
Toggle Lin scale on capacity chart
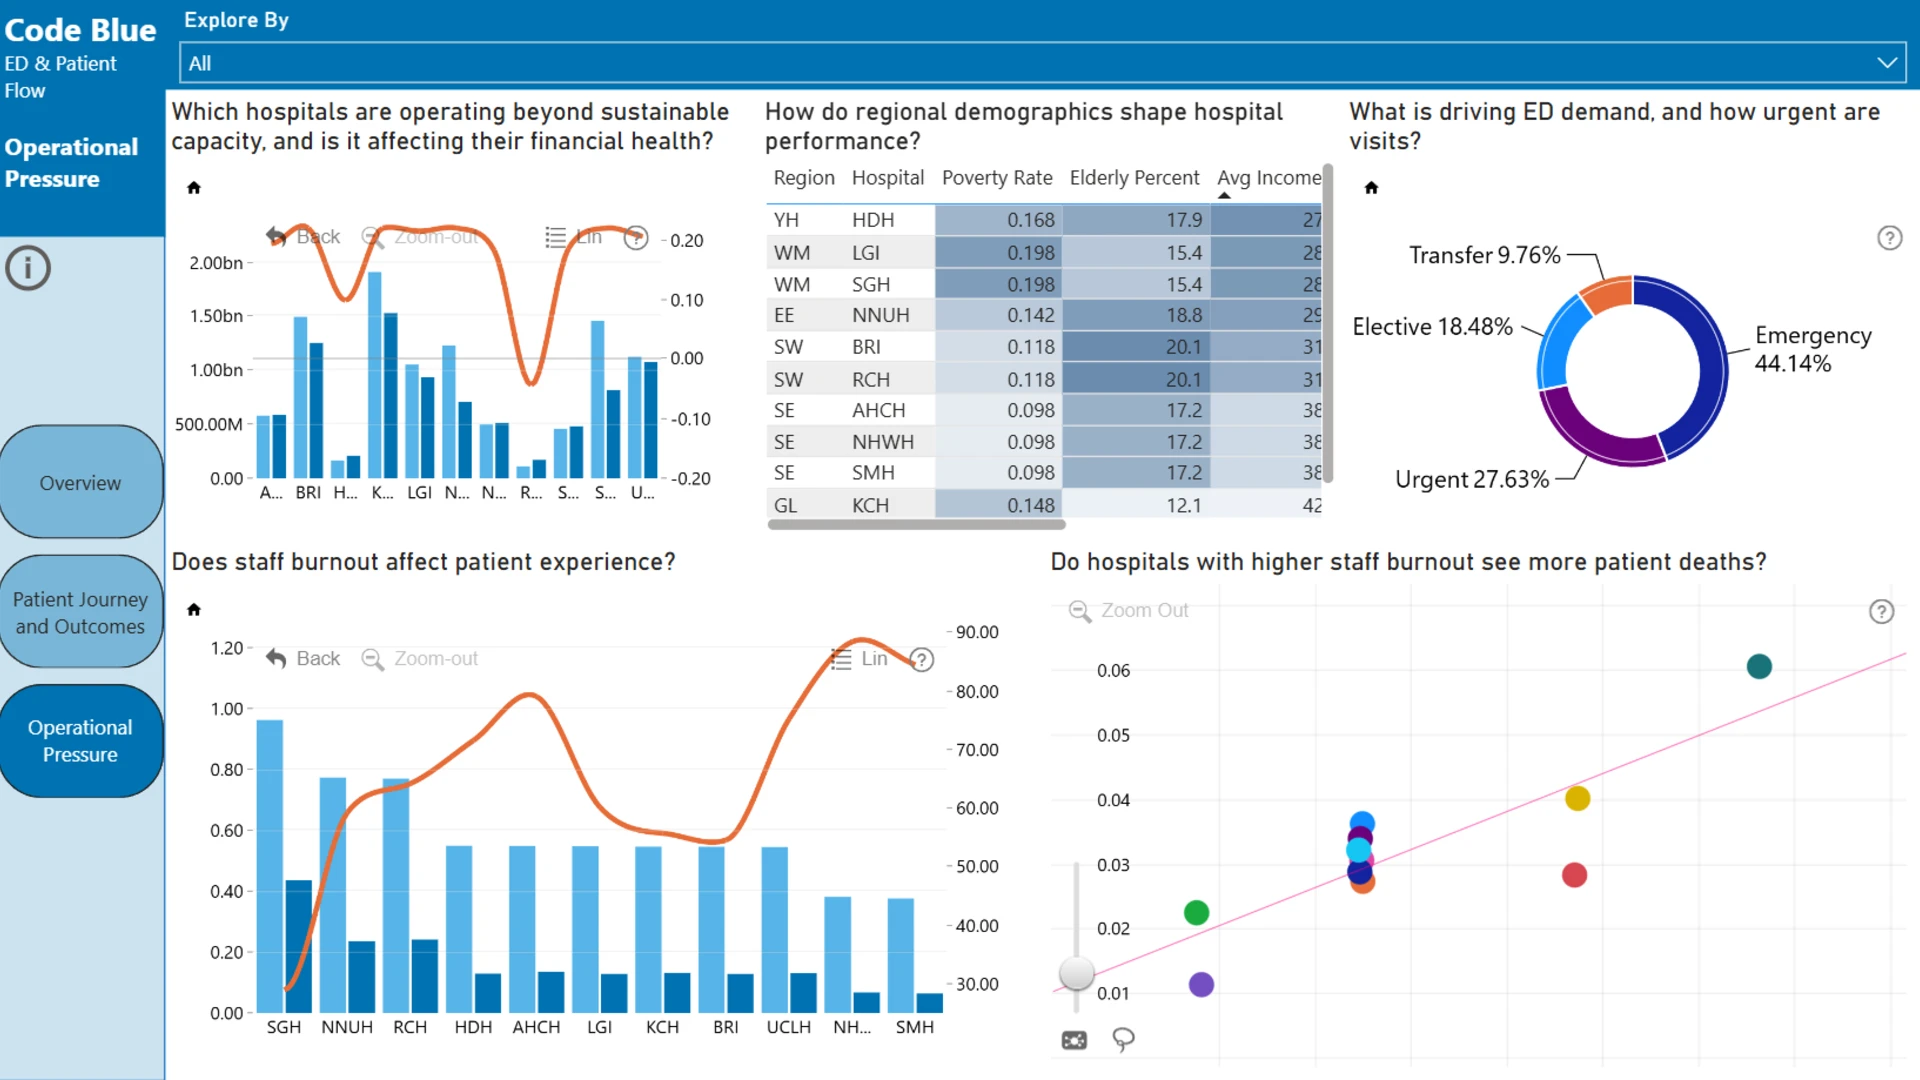(574, 237)
